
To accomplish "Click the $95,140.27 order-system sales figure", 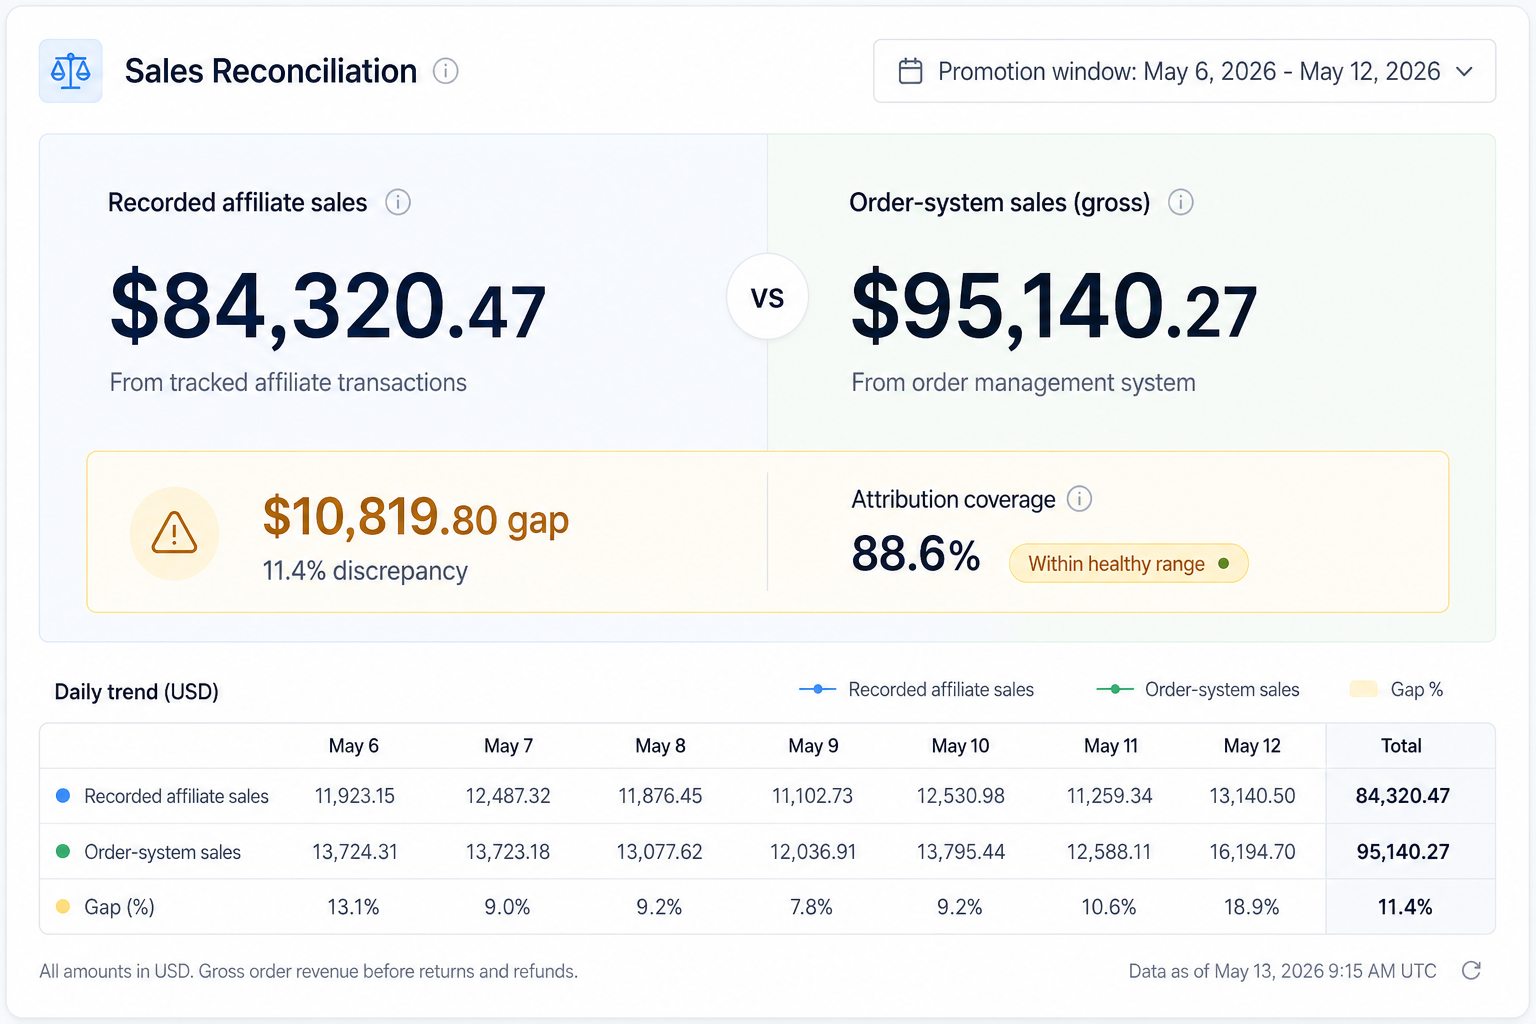I will (x=1053, y=306).
